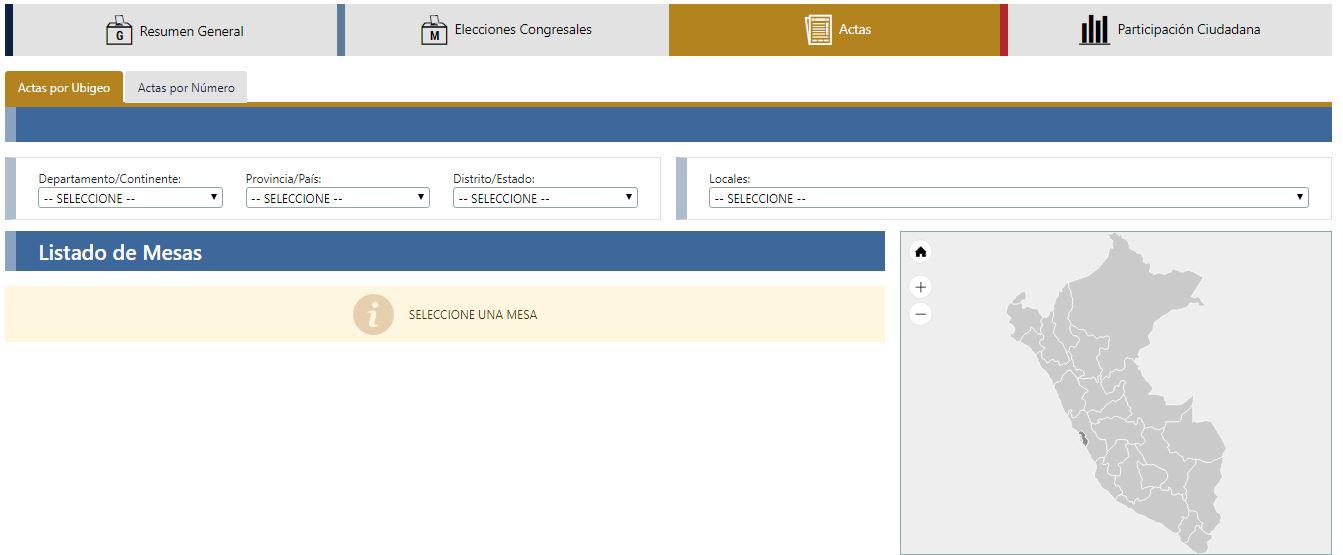Click the Participación Ciudadana bar chart icon
This screenshot has width=1343, height=555.
(x=1094, y=30)
